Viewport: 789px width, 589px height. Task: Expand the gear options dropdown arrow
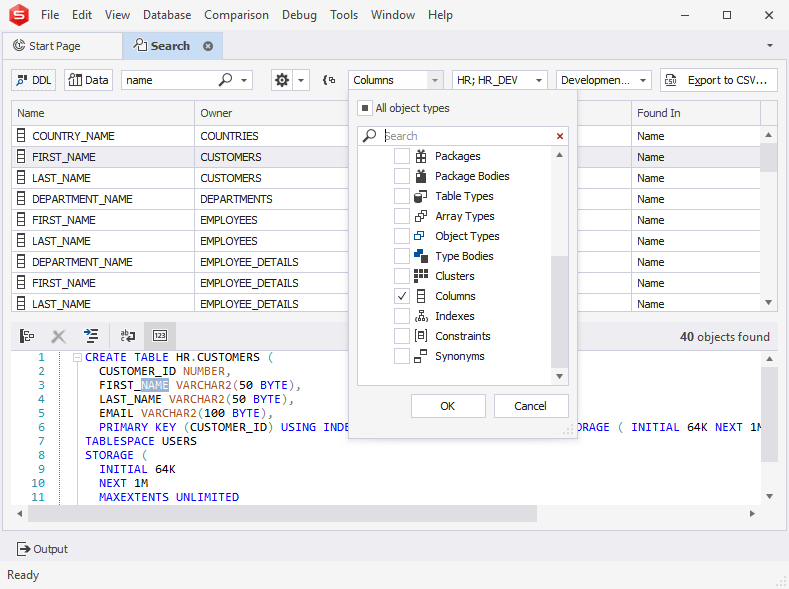tap(301, 80)
